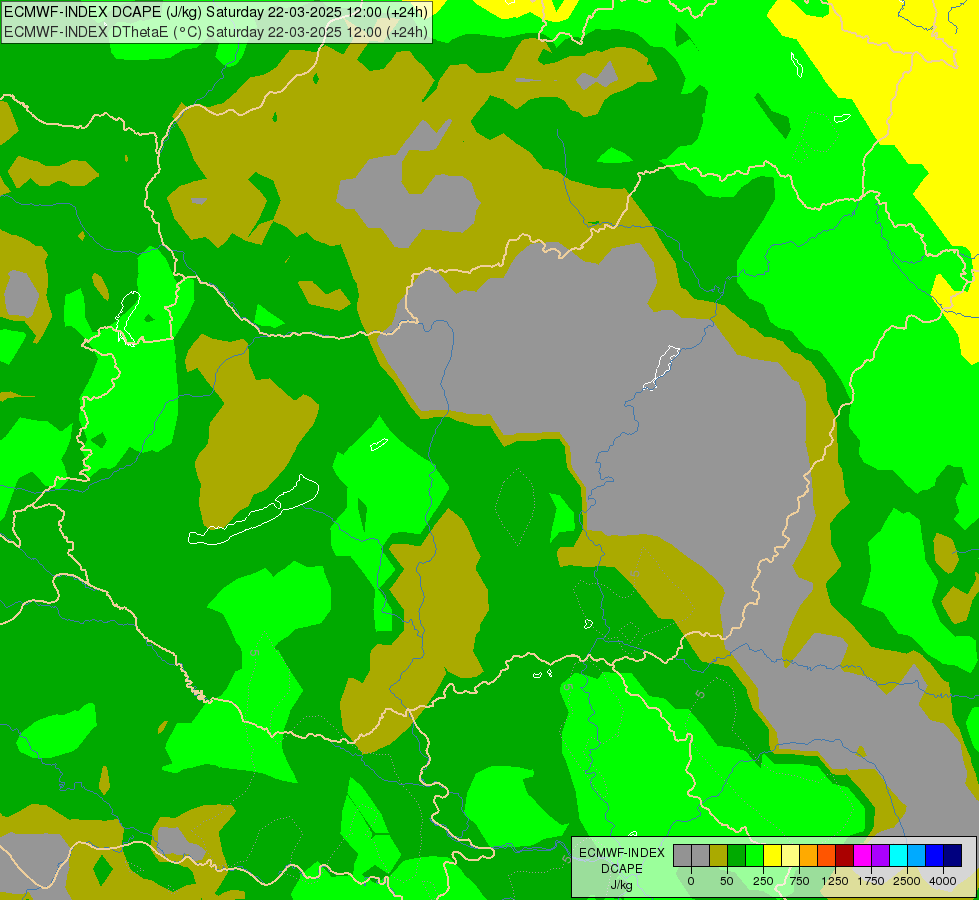Click the magenta legend swatch
Viewport: 979px width, 900px height.
coord(862,856)
